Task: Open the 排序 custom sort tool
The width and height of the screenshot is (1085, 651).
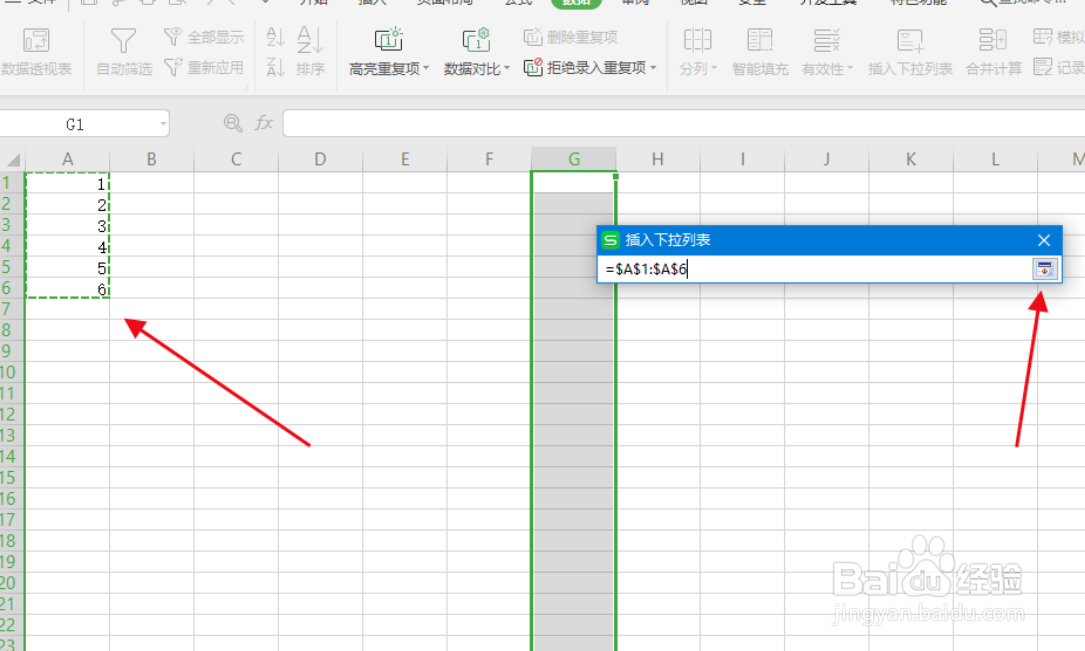Action: click(310, 52)
